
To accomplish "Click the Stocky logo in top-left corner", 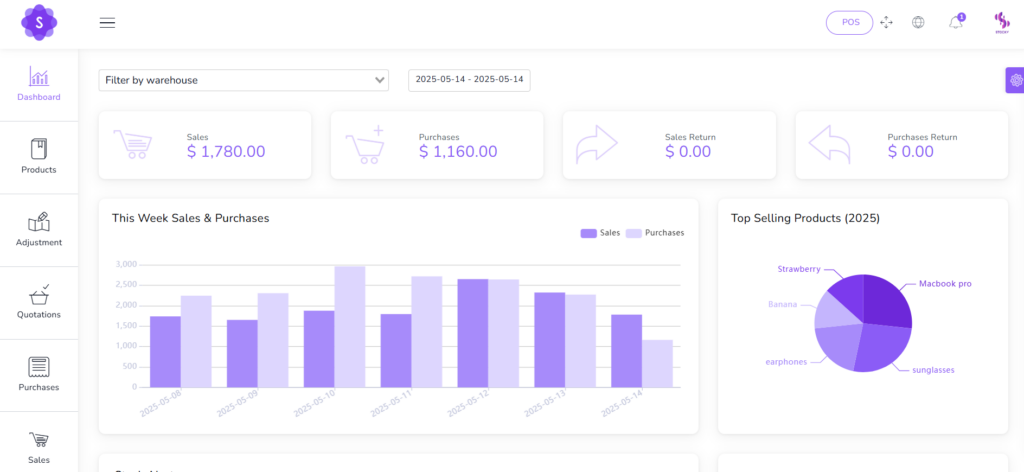I will coord(39,22).
